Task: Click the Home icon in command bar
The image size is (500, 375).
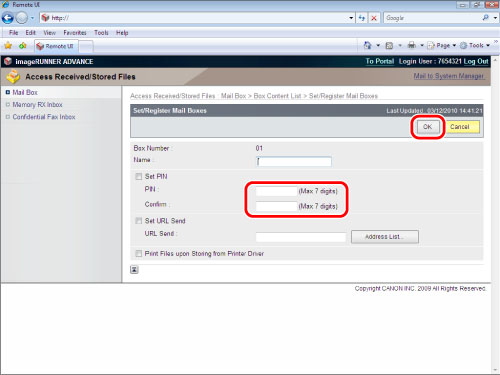Action: point(367,45)
